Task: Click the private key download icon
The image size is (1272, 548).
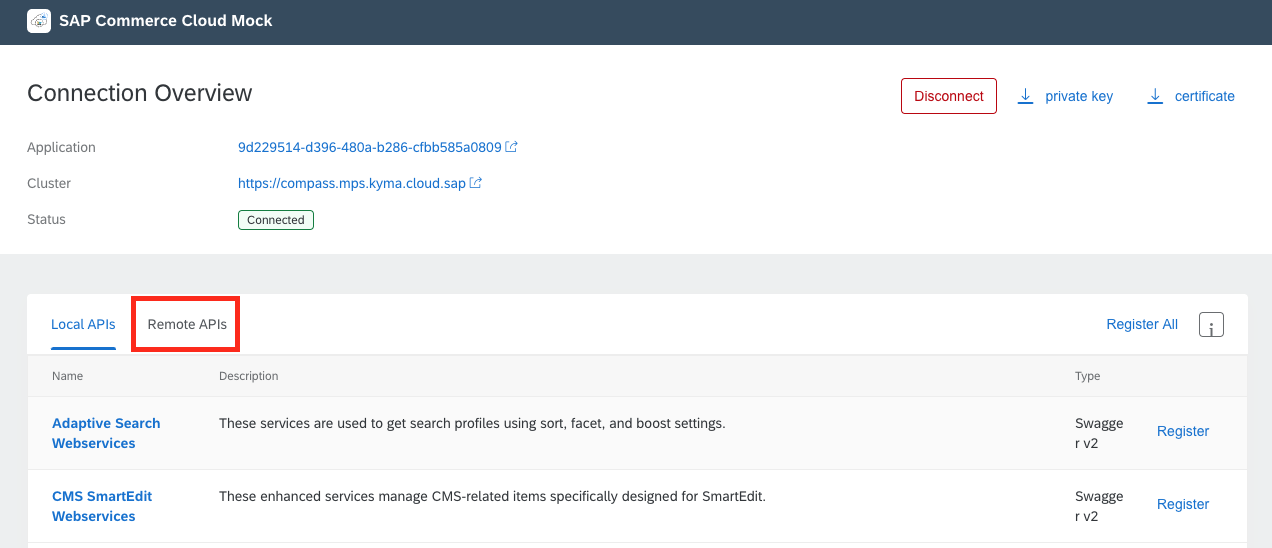Action: click(1025, 96)
